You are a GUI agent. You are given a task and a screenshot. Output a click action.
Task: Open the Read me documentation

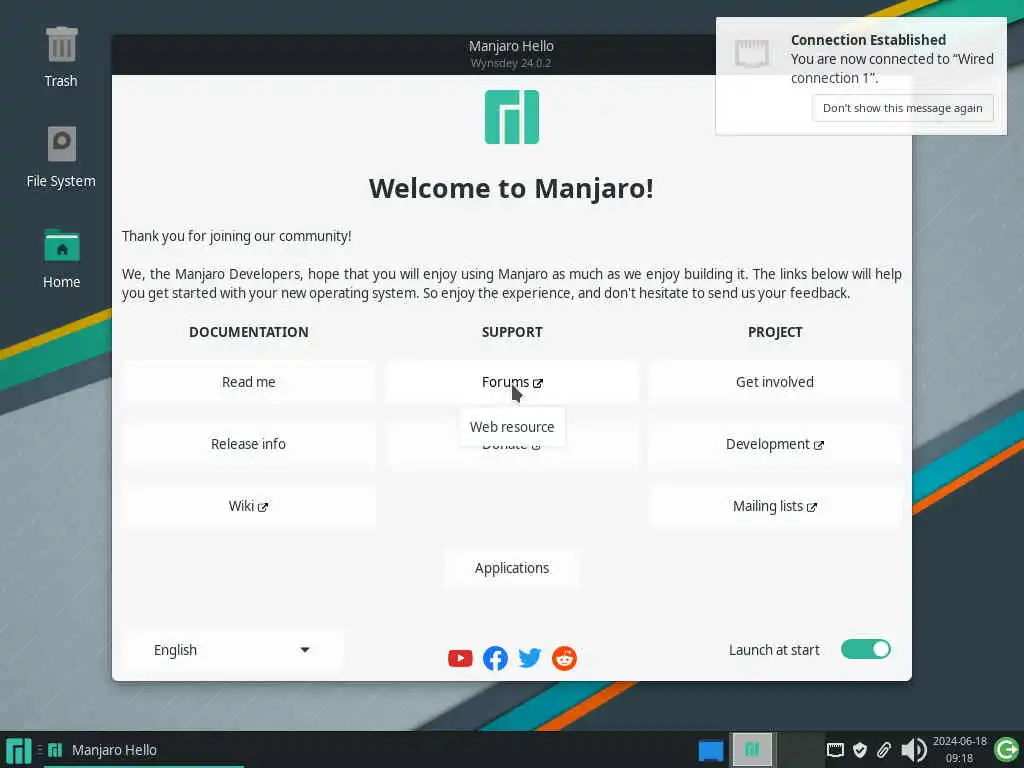(x=249, y=382)
